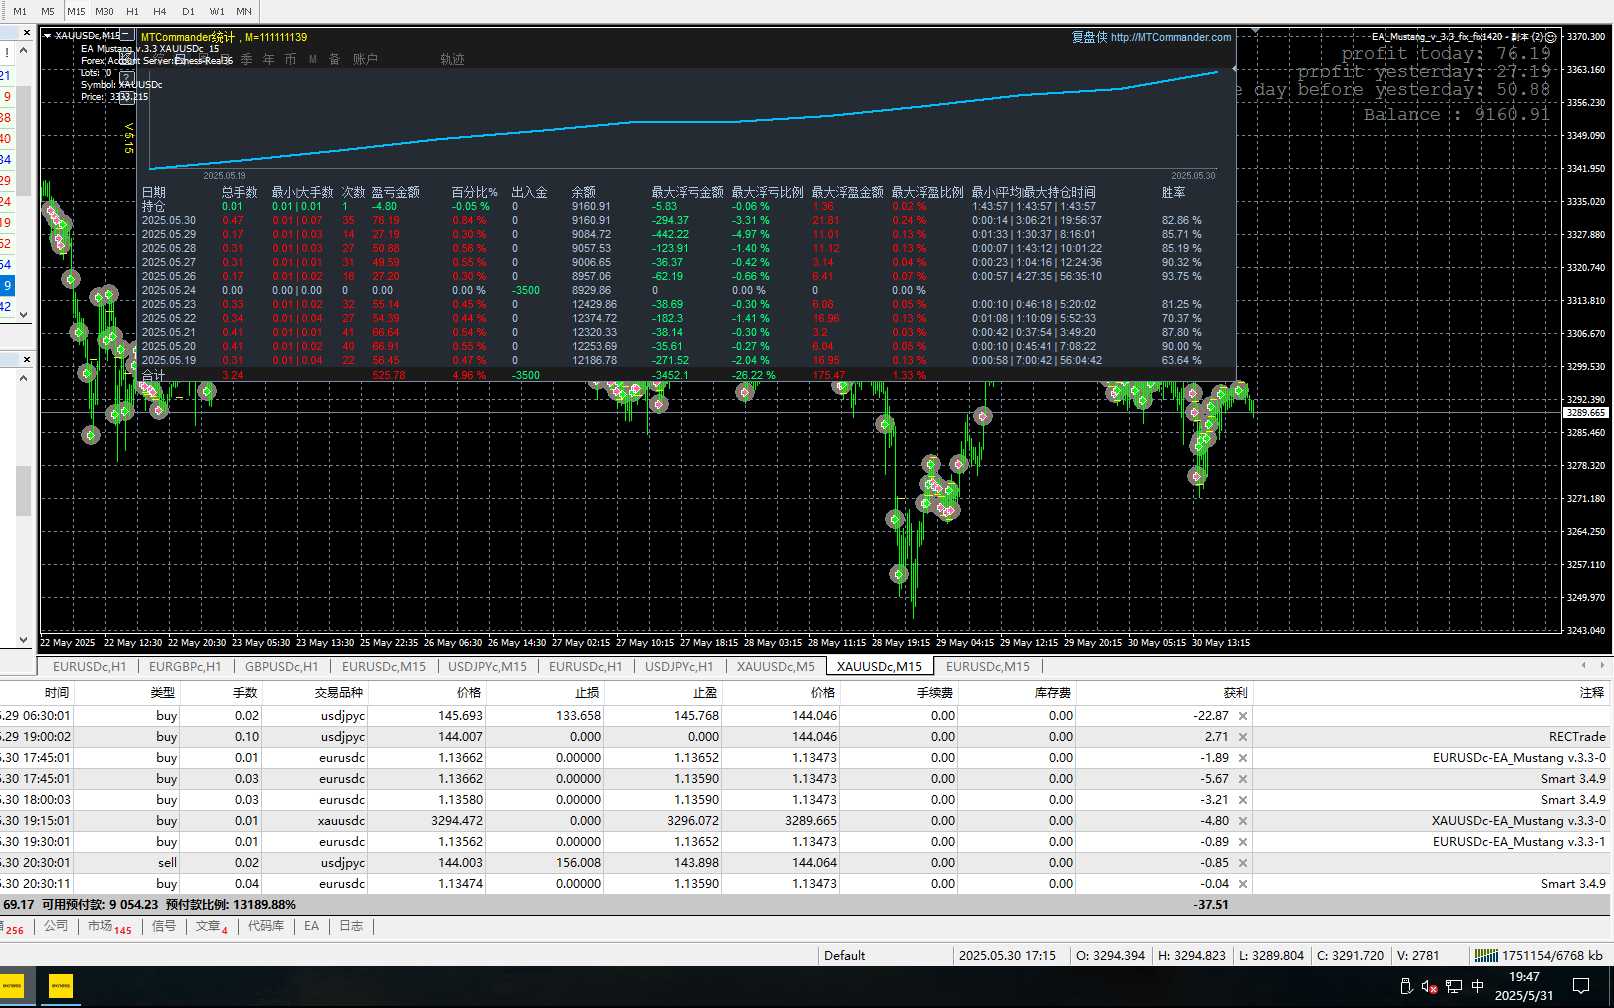This screenshot has height=1008, width=1614.
Task: Click the lower left panel scroll-down arrow
Action: pos(23,639)
